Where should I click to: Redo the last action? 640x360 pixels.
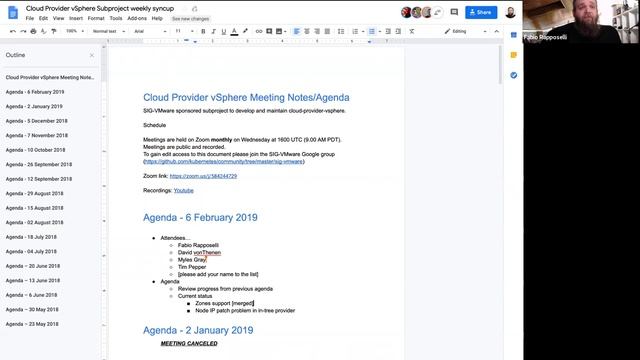pyautogui.click(x=23, y=31)
